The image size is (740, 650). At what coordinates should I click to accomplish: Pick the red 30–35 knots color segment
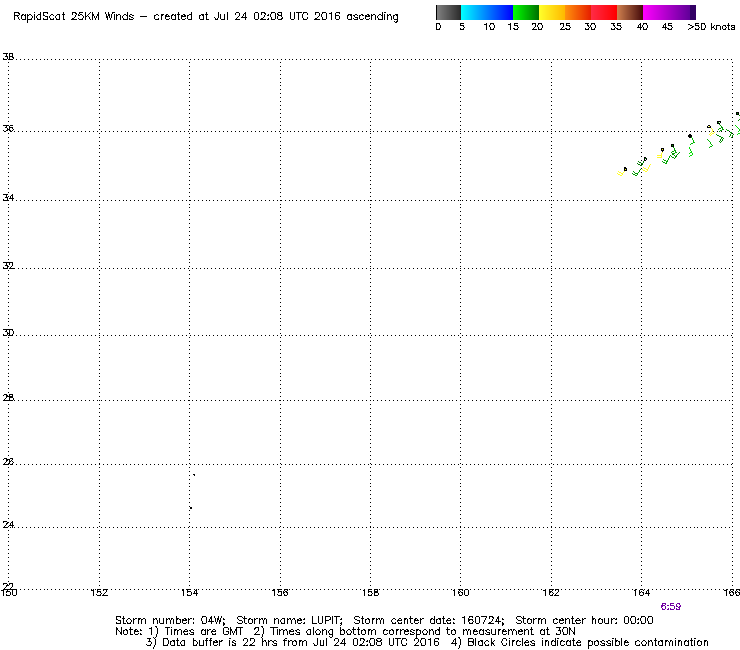point(604,12)
